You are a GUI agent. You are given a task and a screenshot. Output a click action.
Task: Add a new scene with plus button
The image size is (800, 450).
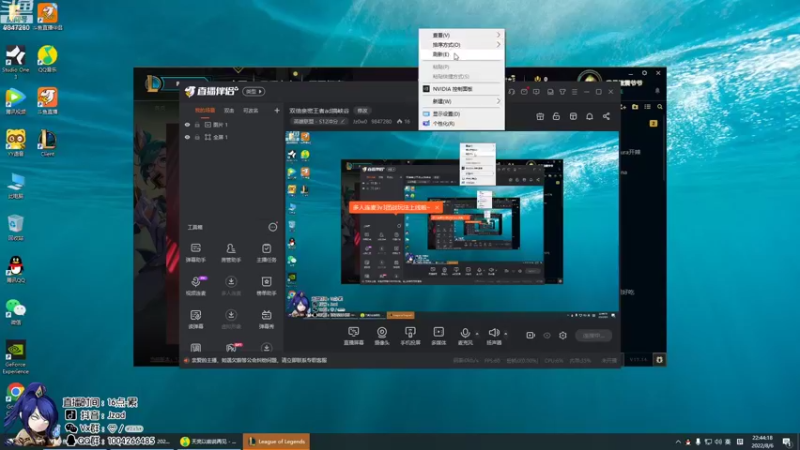click(277, 110)
